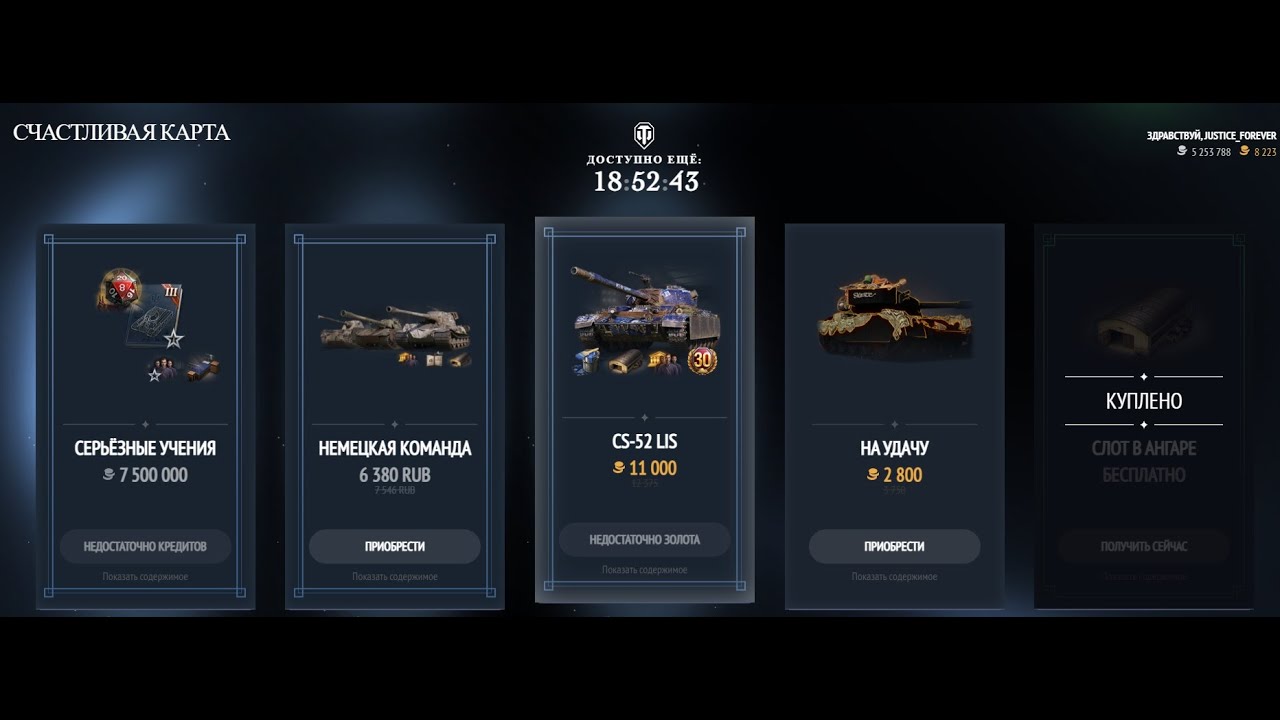The height and width of the screenshot is (720, 1280).
Task: Show contents of CS-52 LIS offer
Action: click(x=645, y=570)
